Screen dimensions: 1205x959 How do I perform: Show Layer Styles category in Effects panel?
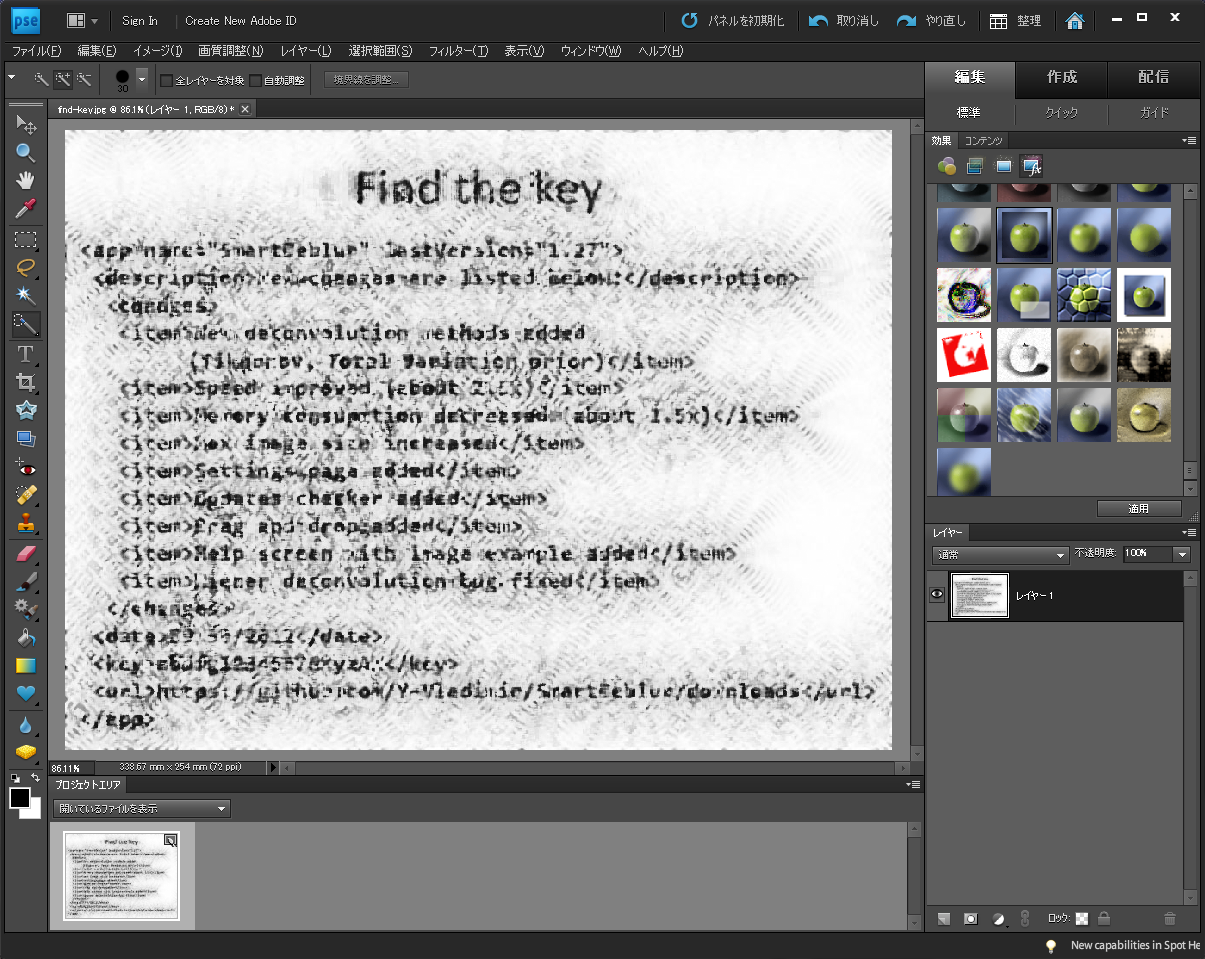pyautogui.click(x=975, y=166)
